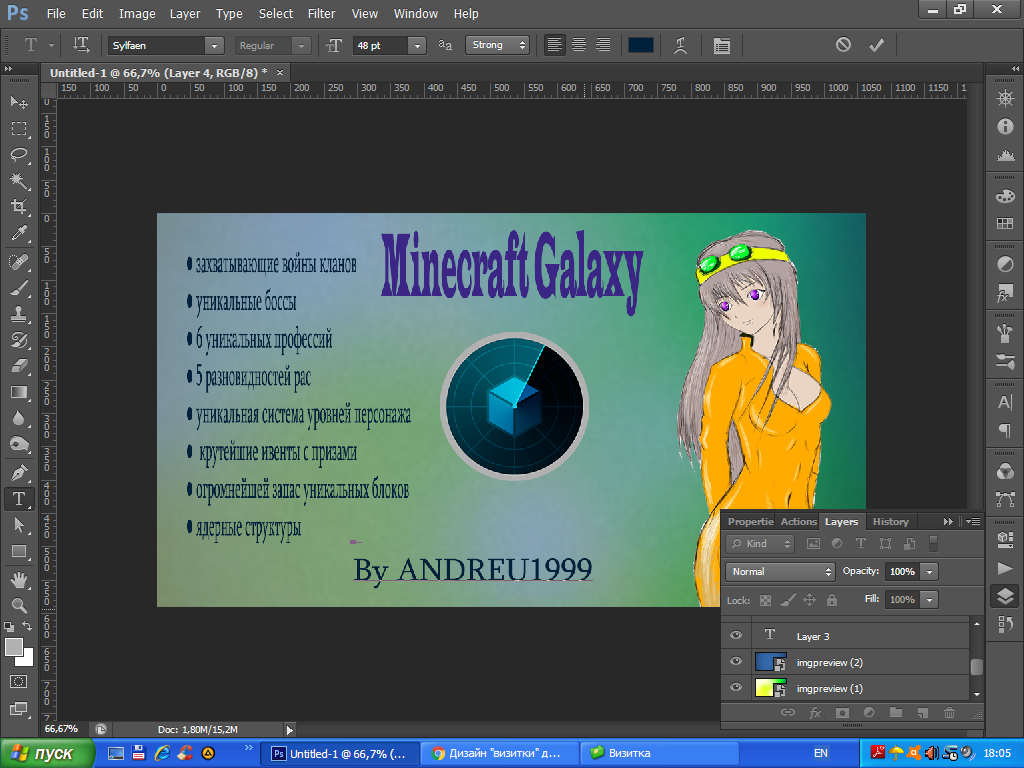Select the Eyedropper tool
Image resolution: width=1024 pixels, height=768 pixels.
[19, 233]
